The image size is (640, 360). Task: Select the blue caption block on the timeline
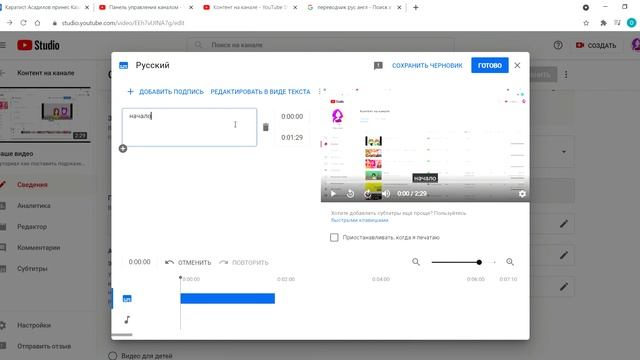click(x=228, y=298)
